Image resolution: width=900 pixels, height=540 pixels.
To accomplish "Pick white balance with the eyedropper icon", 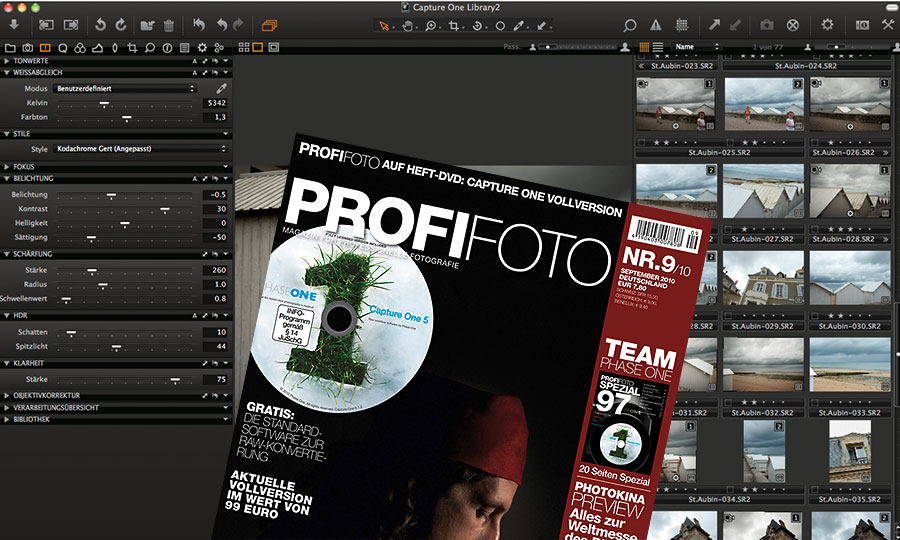I will coord(222,89).
